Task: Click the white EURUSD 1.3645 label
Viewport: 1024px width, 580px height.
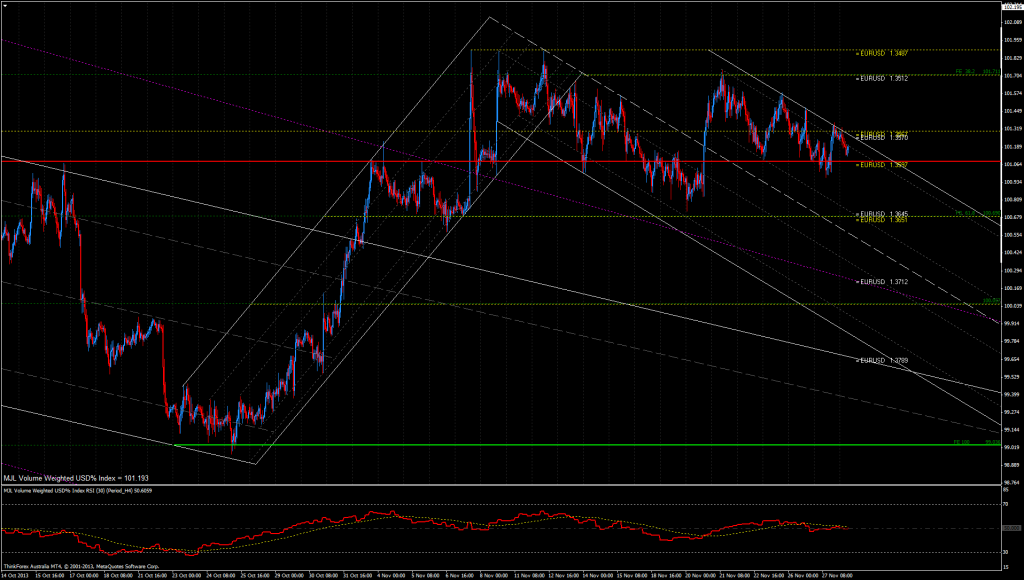Action: 882,214
